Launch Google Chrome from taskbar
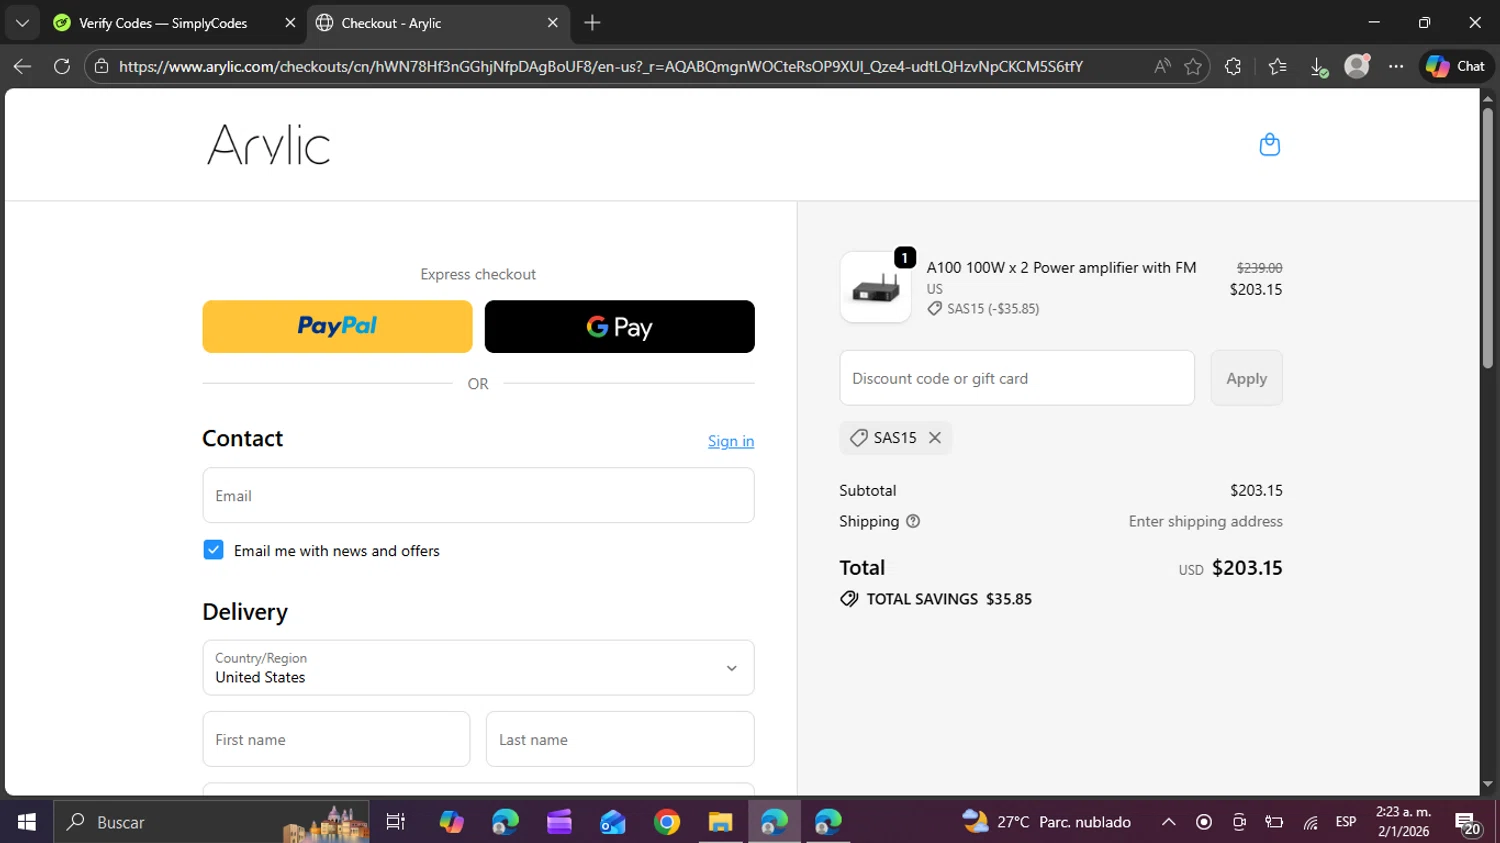Screen dimensions: 1500x843 (x=667, y=822)
